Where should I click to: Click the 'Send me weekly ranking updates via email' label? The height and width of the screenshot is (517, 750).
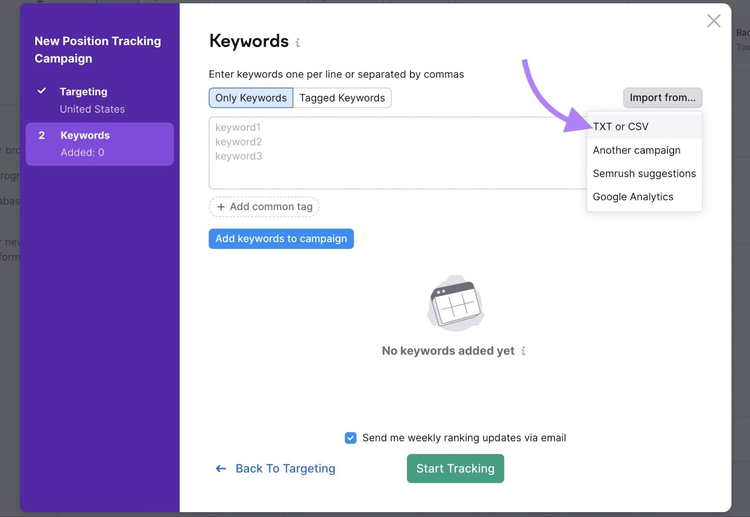[x=464, y=438]
